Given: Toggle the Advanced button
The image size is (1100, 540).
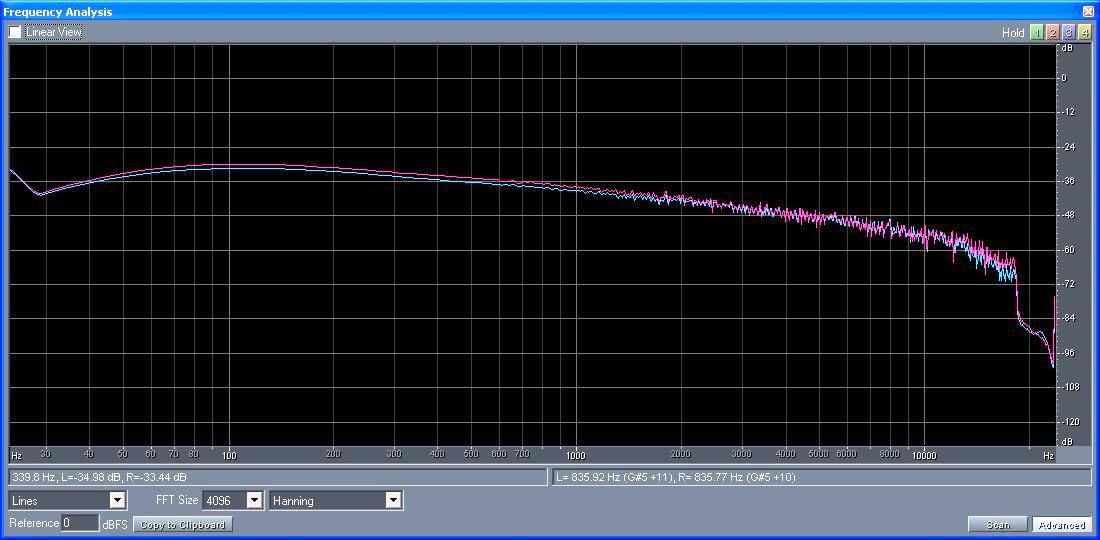Looking at the screenshot, I should click(1061, 524).
